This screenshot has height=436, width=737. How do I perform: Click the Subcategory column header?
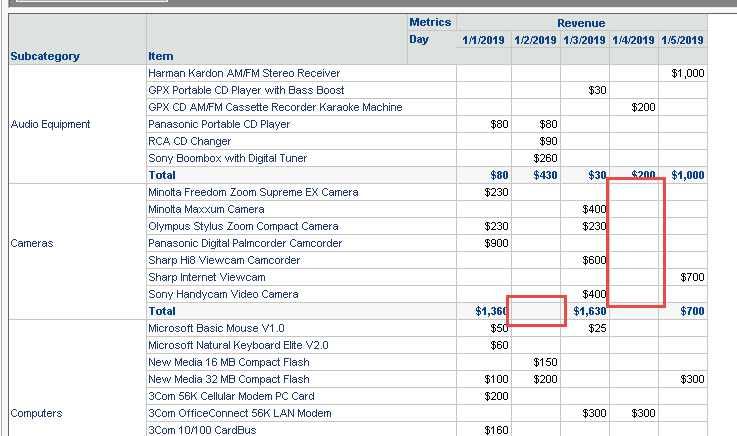(45, 56)
